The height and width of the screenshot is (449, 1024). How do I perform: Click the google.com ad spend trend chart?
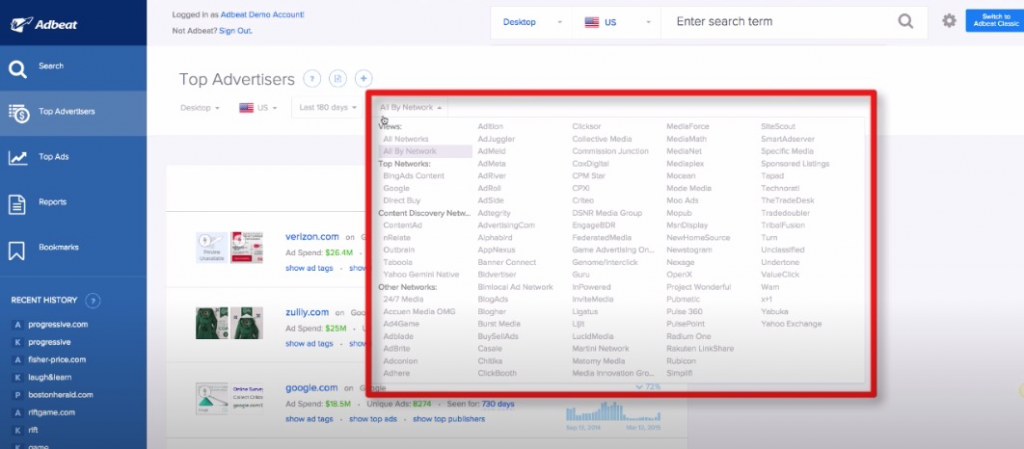coord(613,412)
